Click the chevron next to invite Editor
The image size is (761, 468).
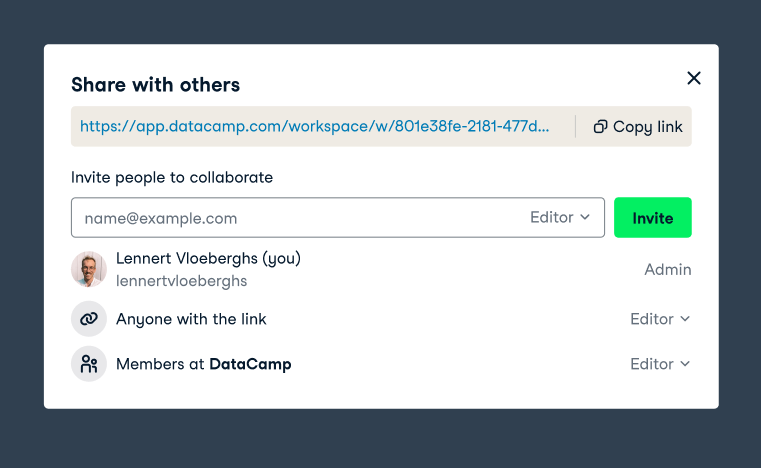pos(585,217)
